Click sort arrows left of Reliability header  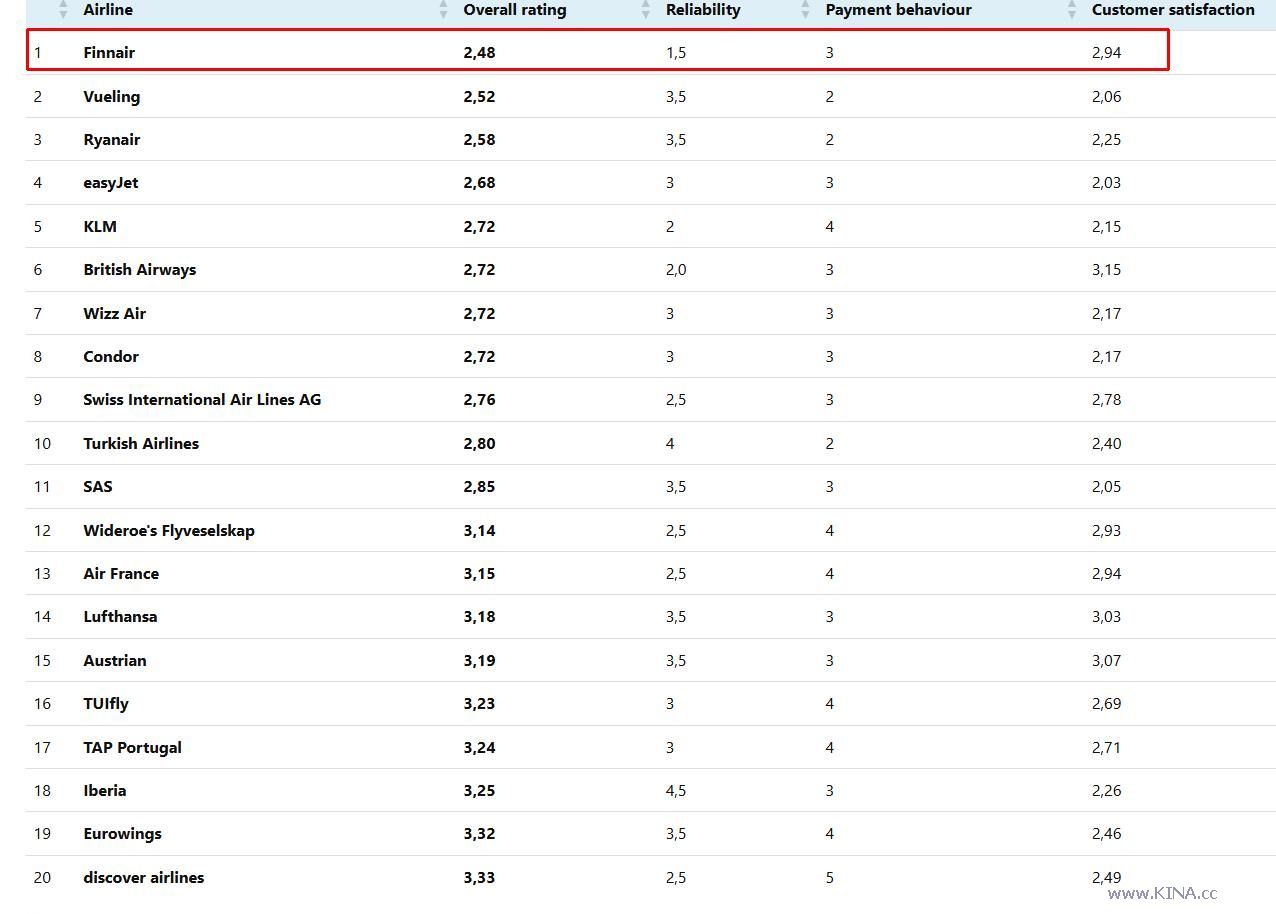[646, 10]
